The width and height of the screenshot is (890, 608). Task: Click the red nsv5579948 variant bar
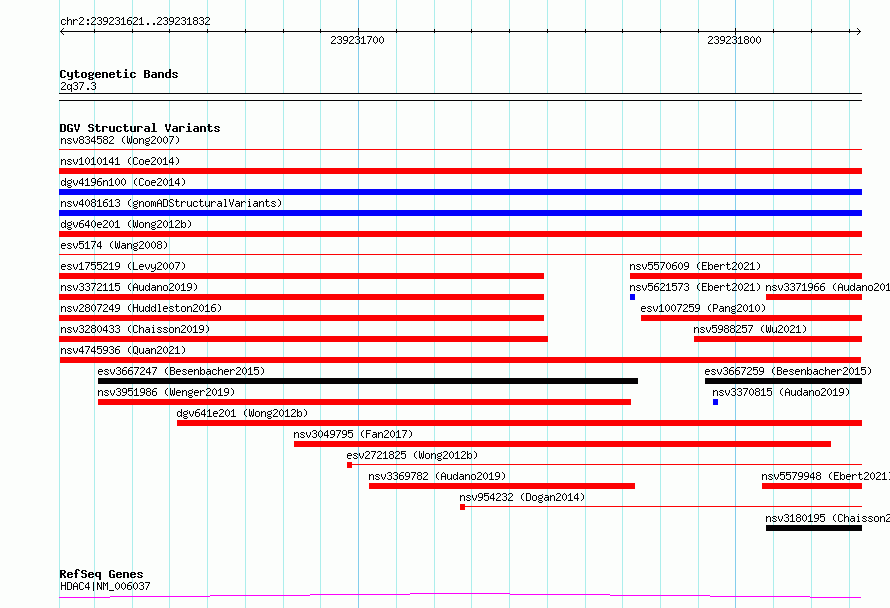coord(812,486)
